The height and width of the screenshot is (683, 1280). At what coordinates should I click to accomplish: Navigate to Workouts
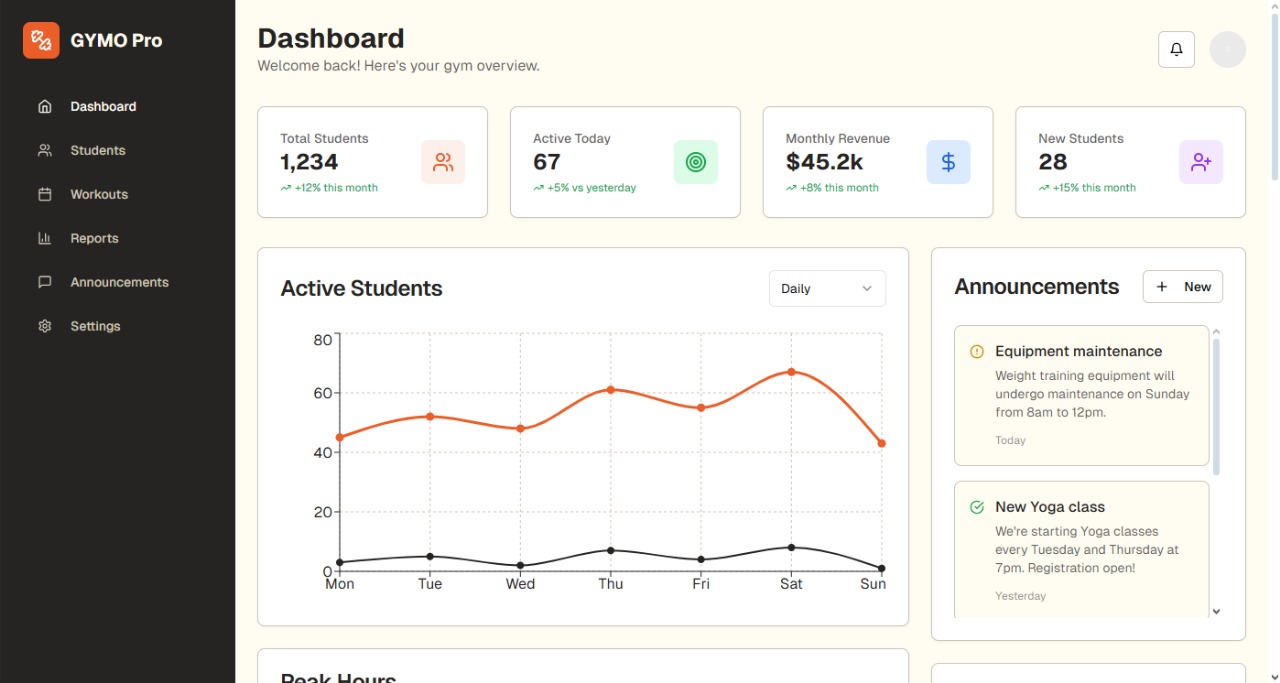(117, 194)
